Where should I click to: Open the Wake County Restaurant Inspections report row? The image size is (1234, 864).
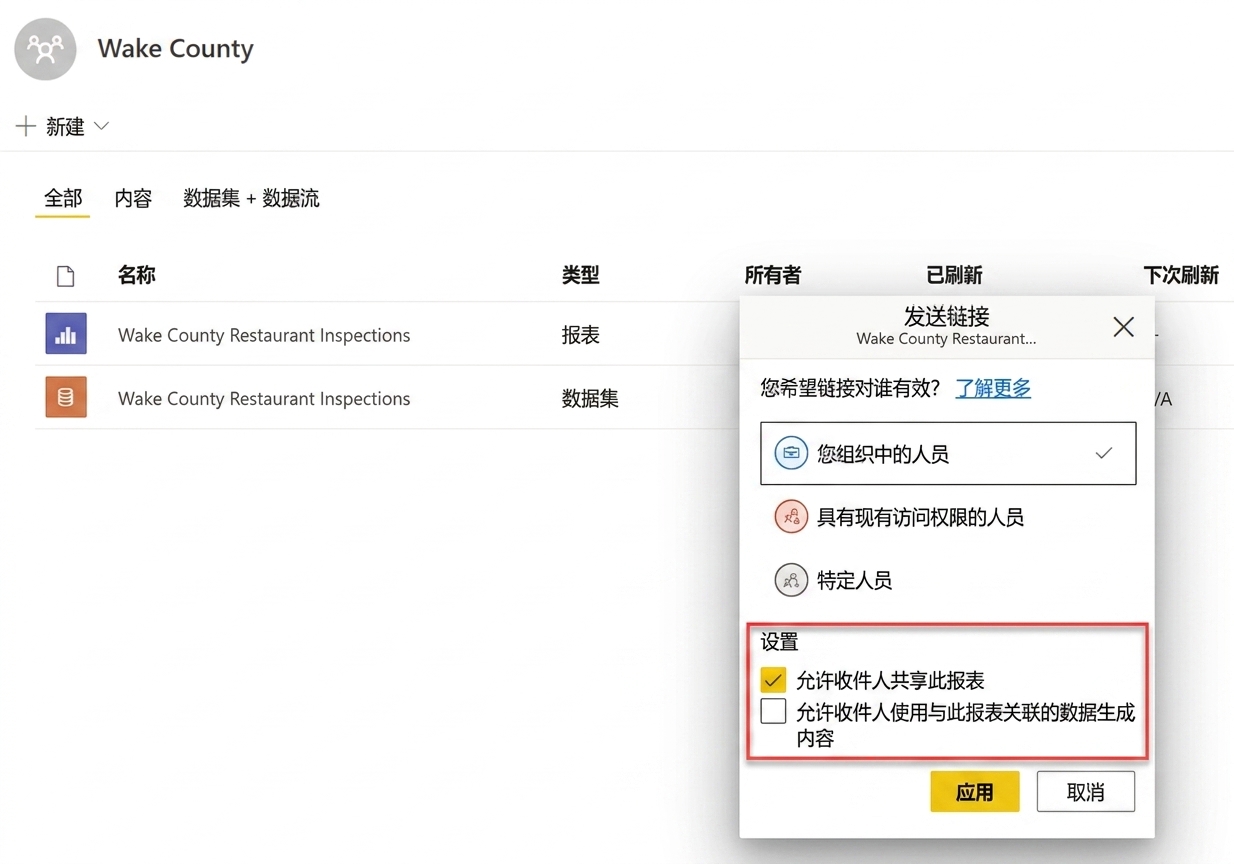coord(264,335)
